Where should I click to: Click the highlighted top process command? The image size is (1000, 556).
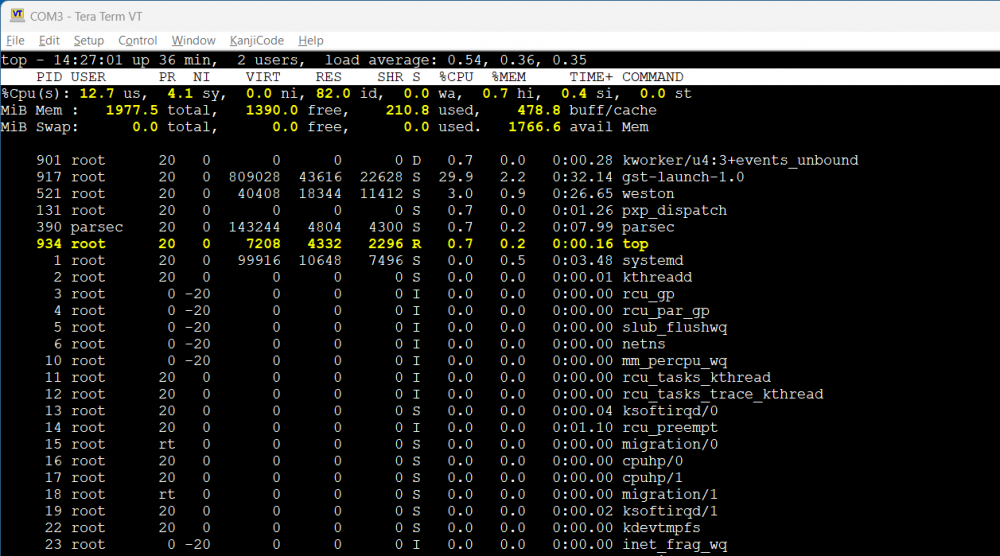click(635, 244)
